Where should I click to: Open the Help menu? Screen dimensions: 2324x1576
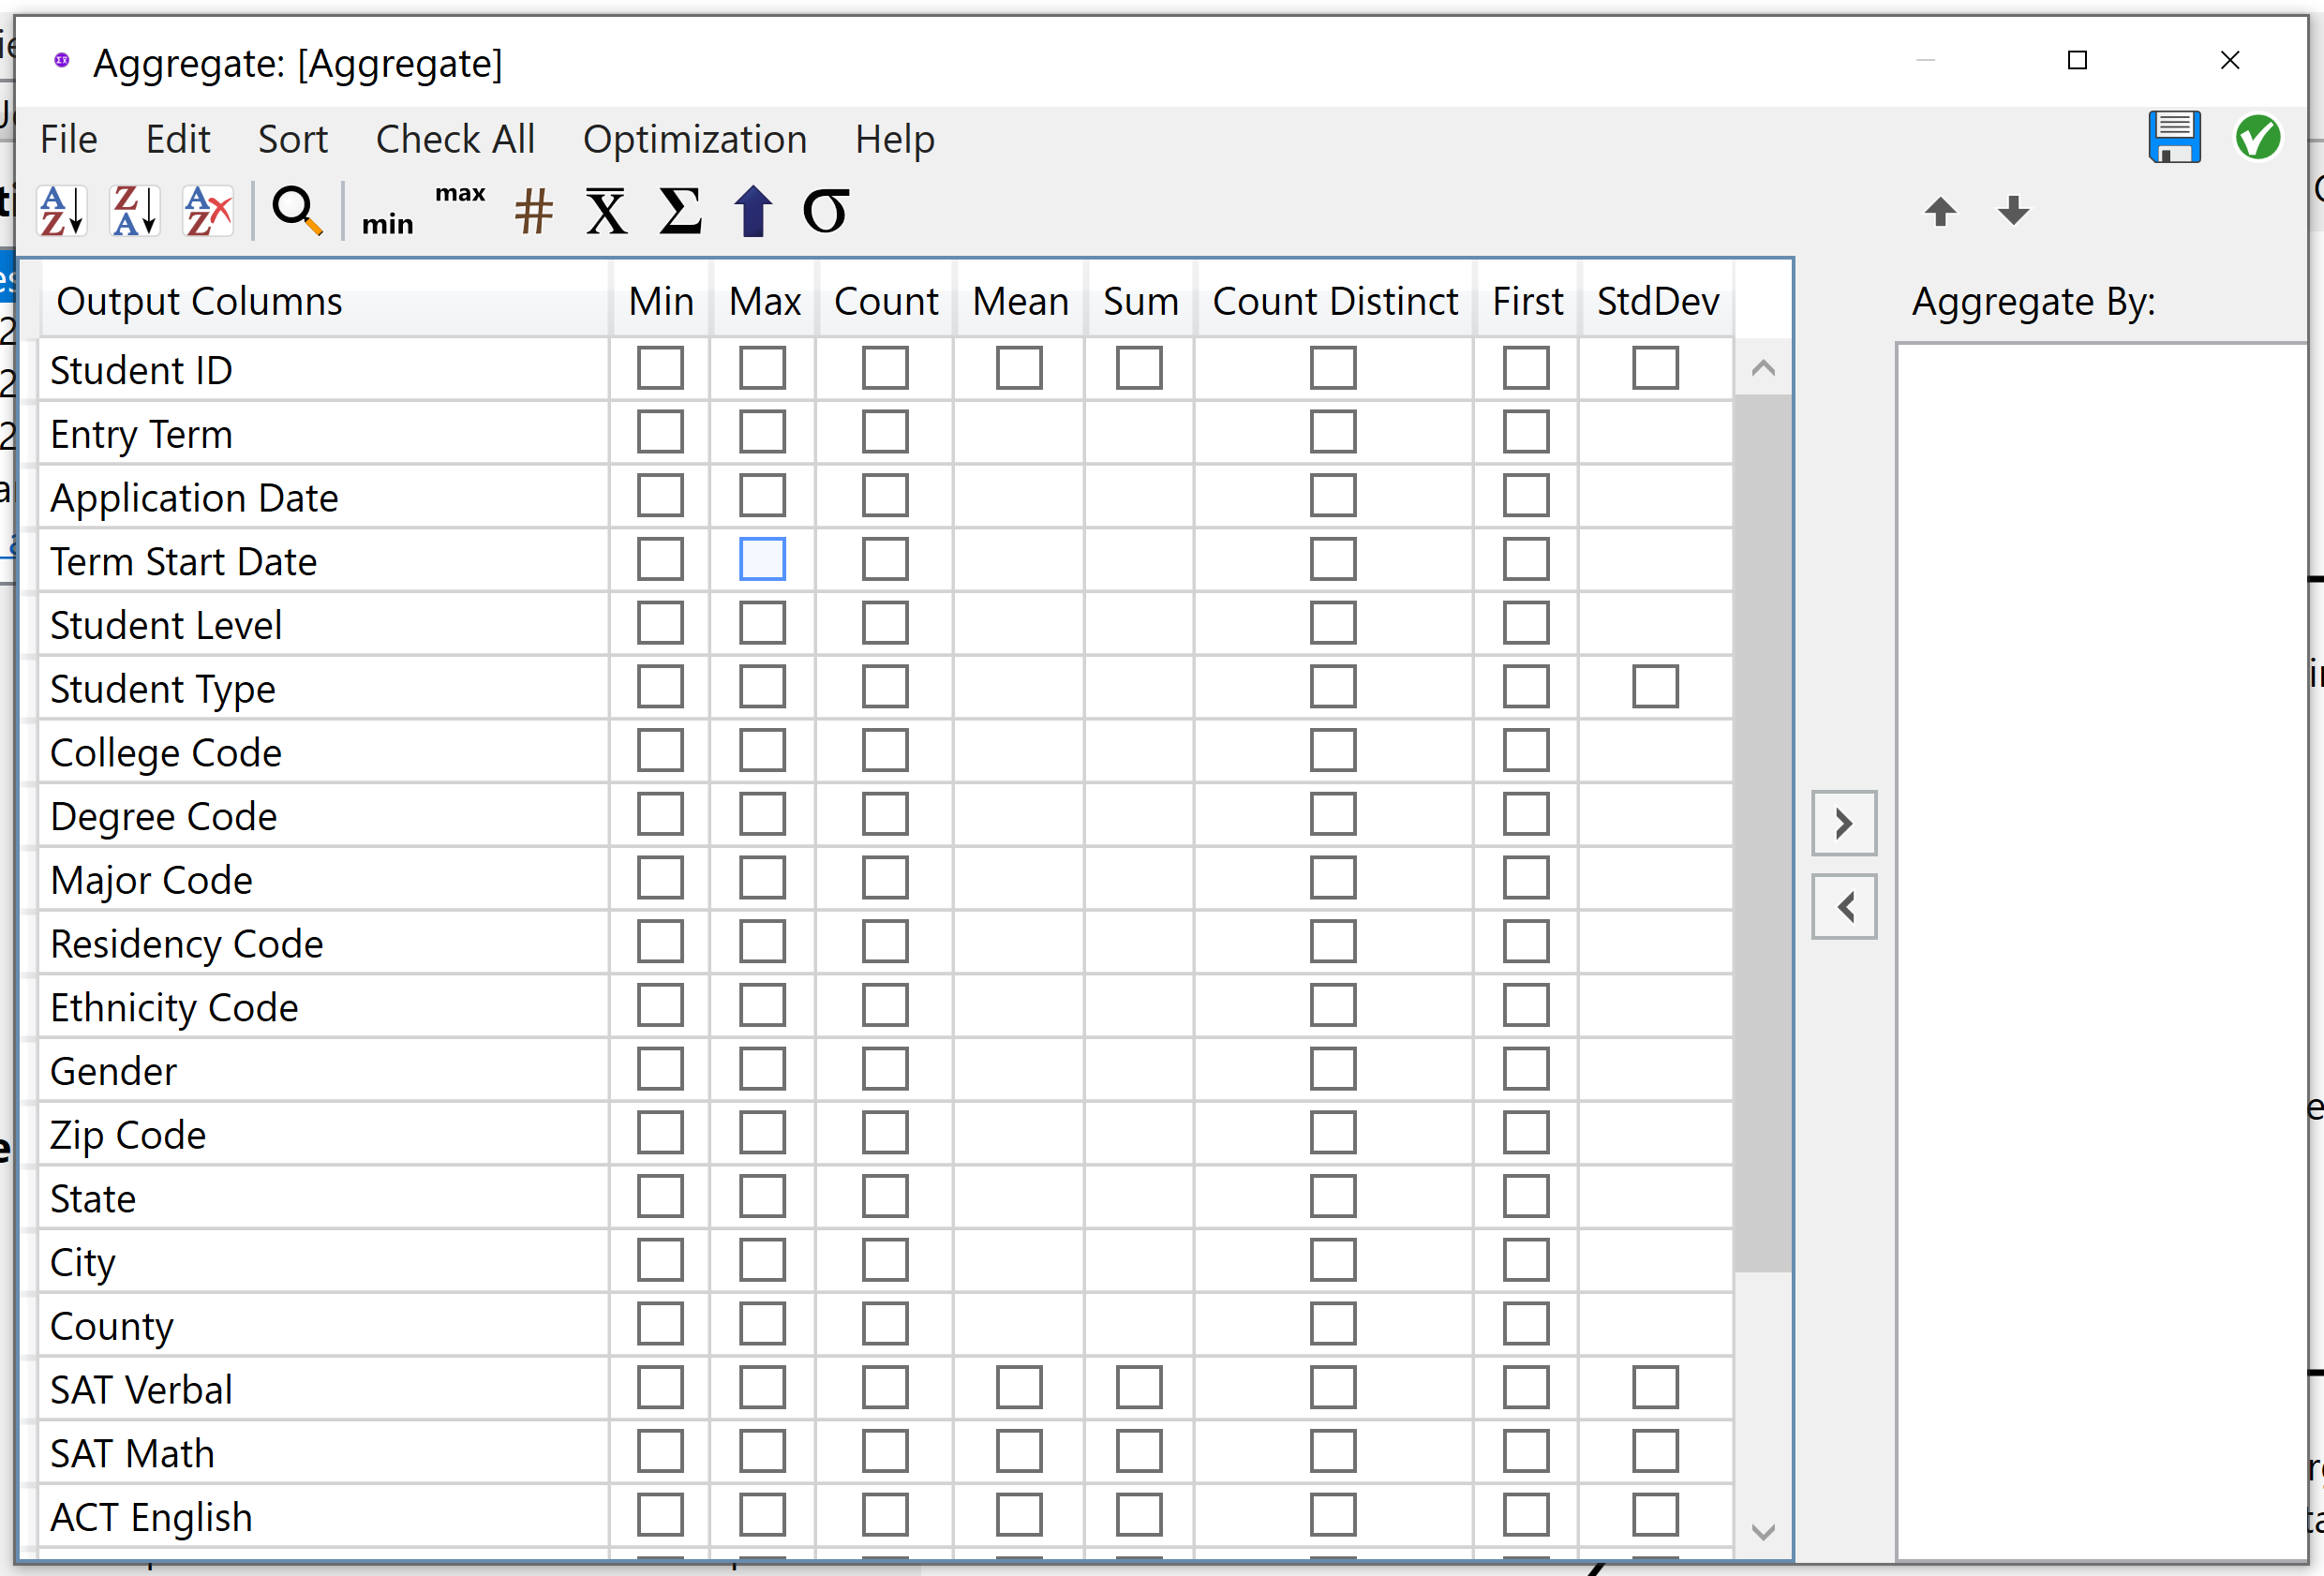(x=895, y=139)
